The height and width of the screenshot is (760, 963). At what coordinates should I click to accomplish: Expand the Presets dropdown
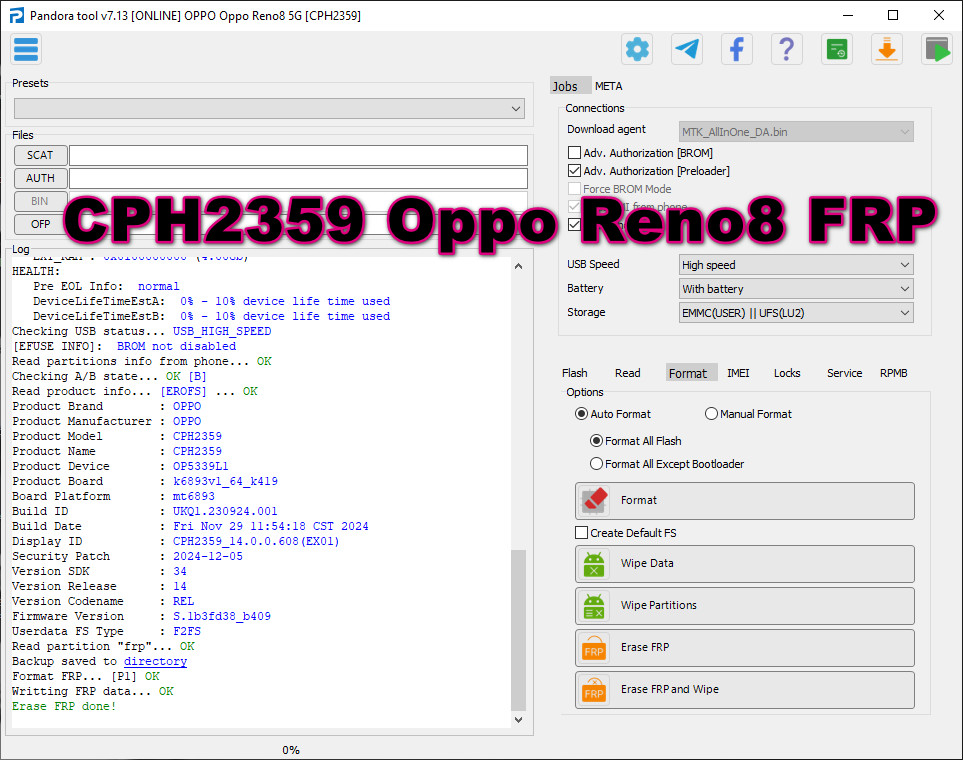pos(269,109)
